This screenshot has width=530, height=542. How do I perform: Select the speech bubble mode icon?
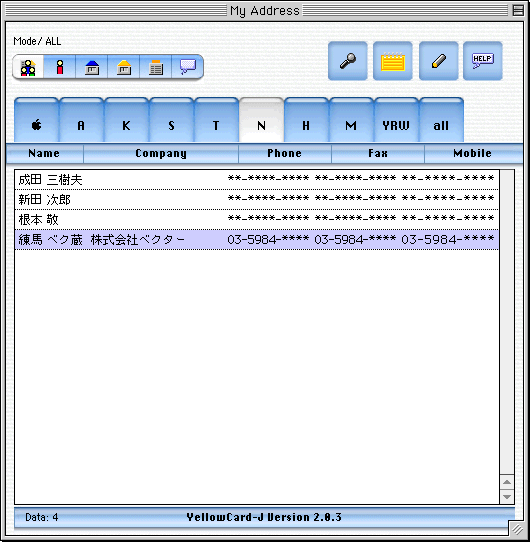pos(187,67)
